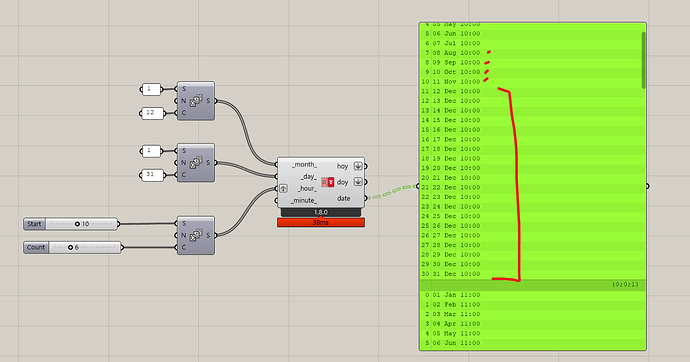Image resolution: width=690 pixels, height=362 pixels.
Task: Click the red 38ms profiler bar
Action: (x=321, y=223)
